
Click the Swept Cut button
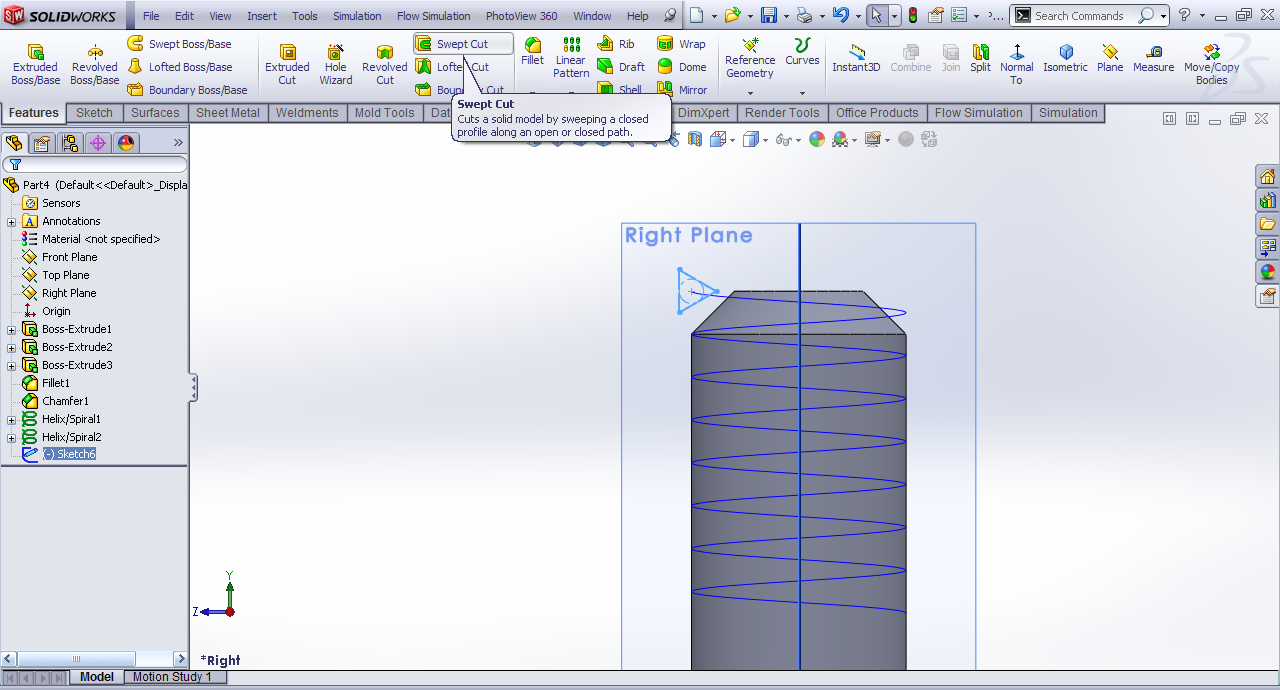coord(463,44)
